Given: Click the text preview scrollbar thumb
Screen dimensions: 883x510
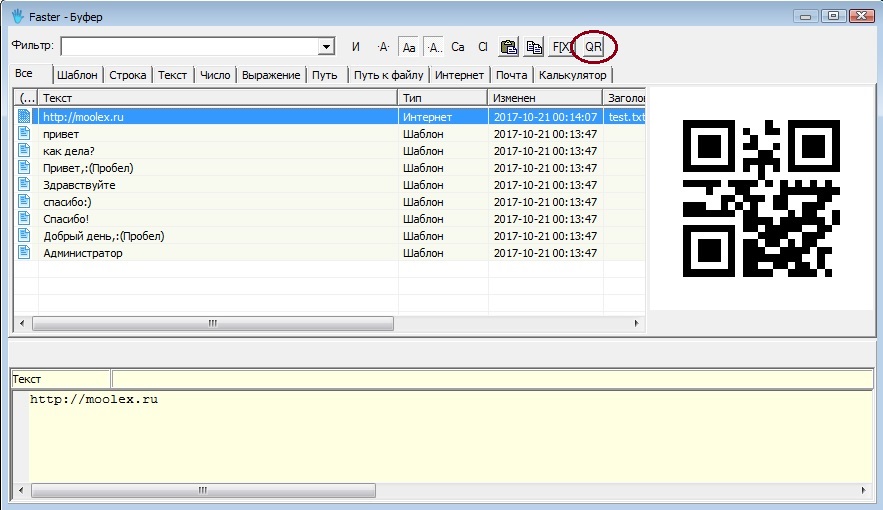Looking at the screenshot, I should tap(203, 490).
